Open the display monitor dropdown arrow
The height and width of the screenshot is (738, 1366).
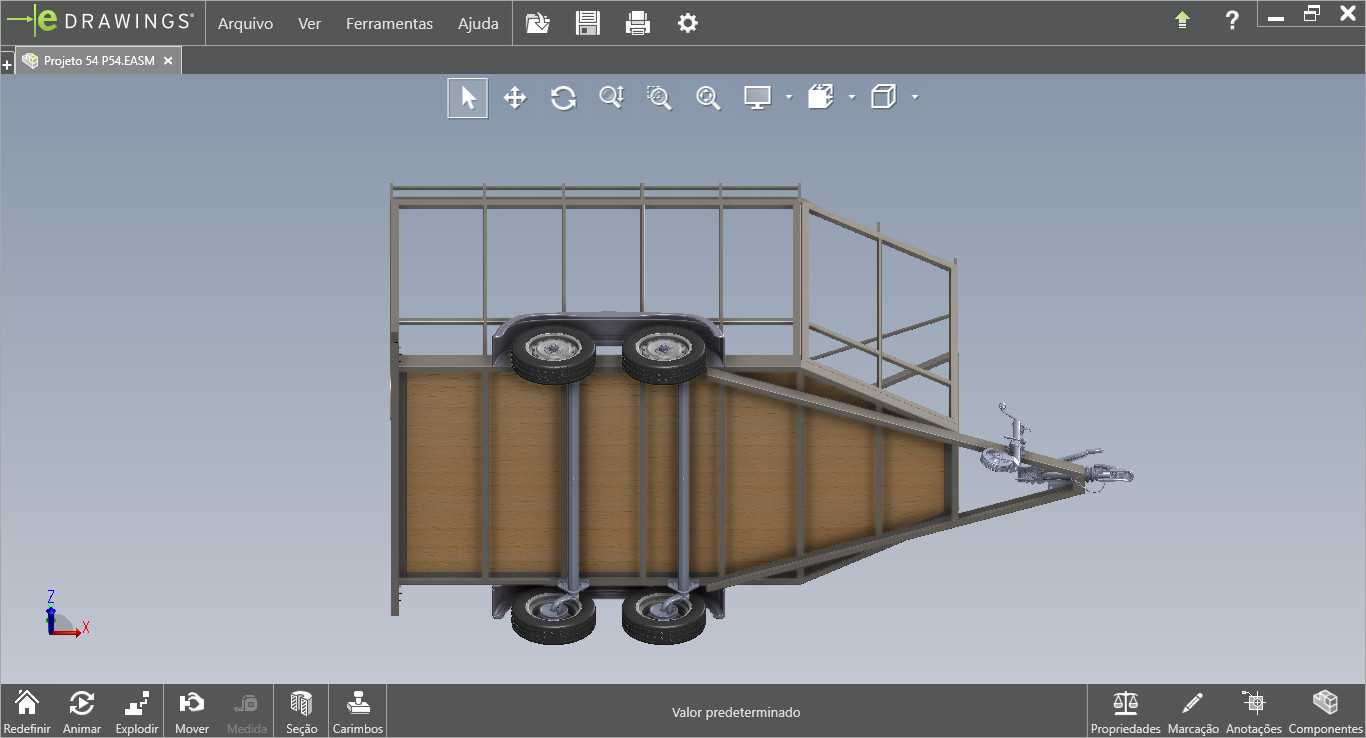pos(789,98)
